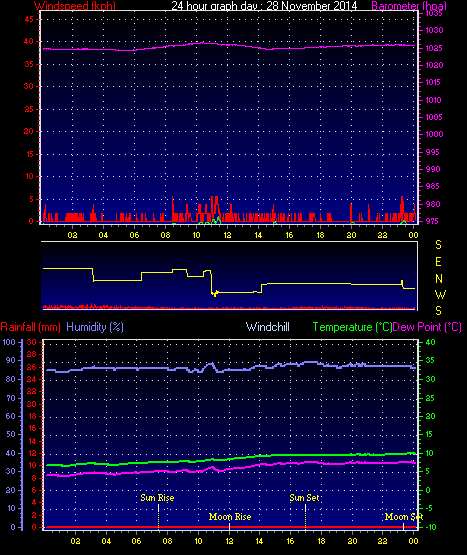Click the N wind direction label
The width and height of the screenshot is (467, 555).
pos(439,279)
